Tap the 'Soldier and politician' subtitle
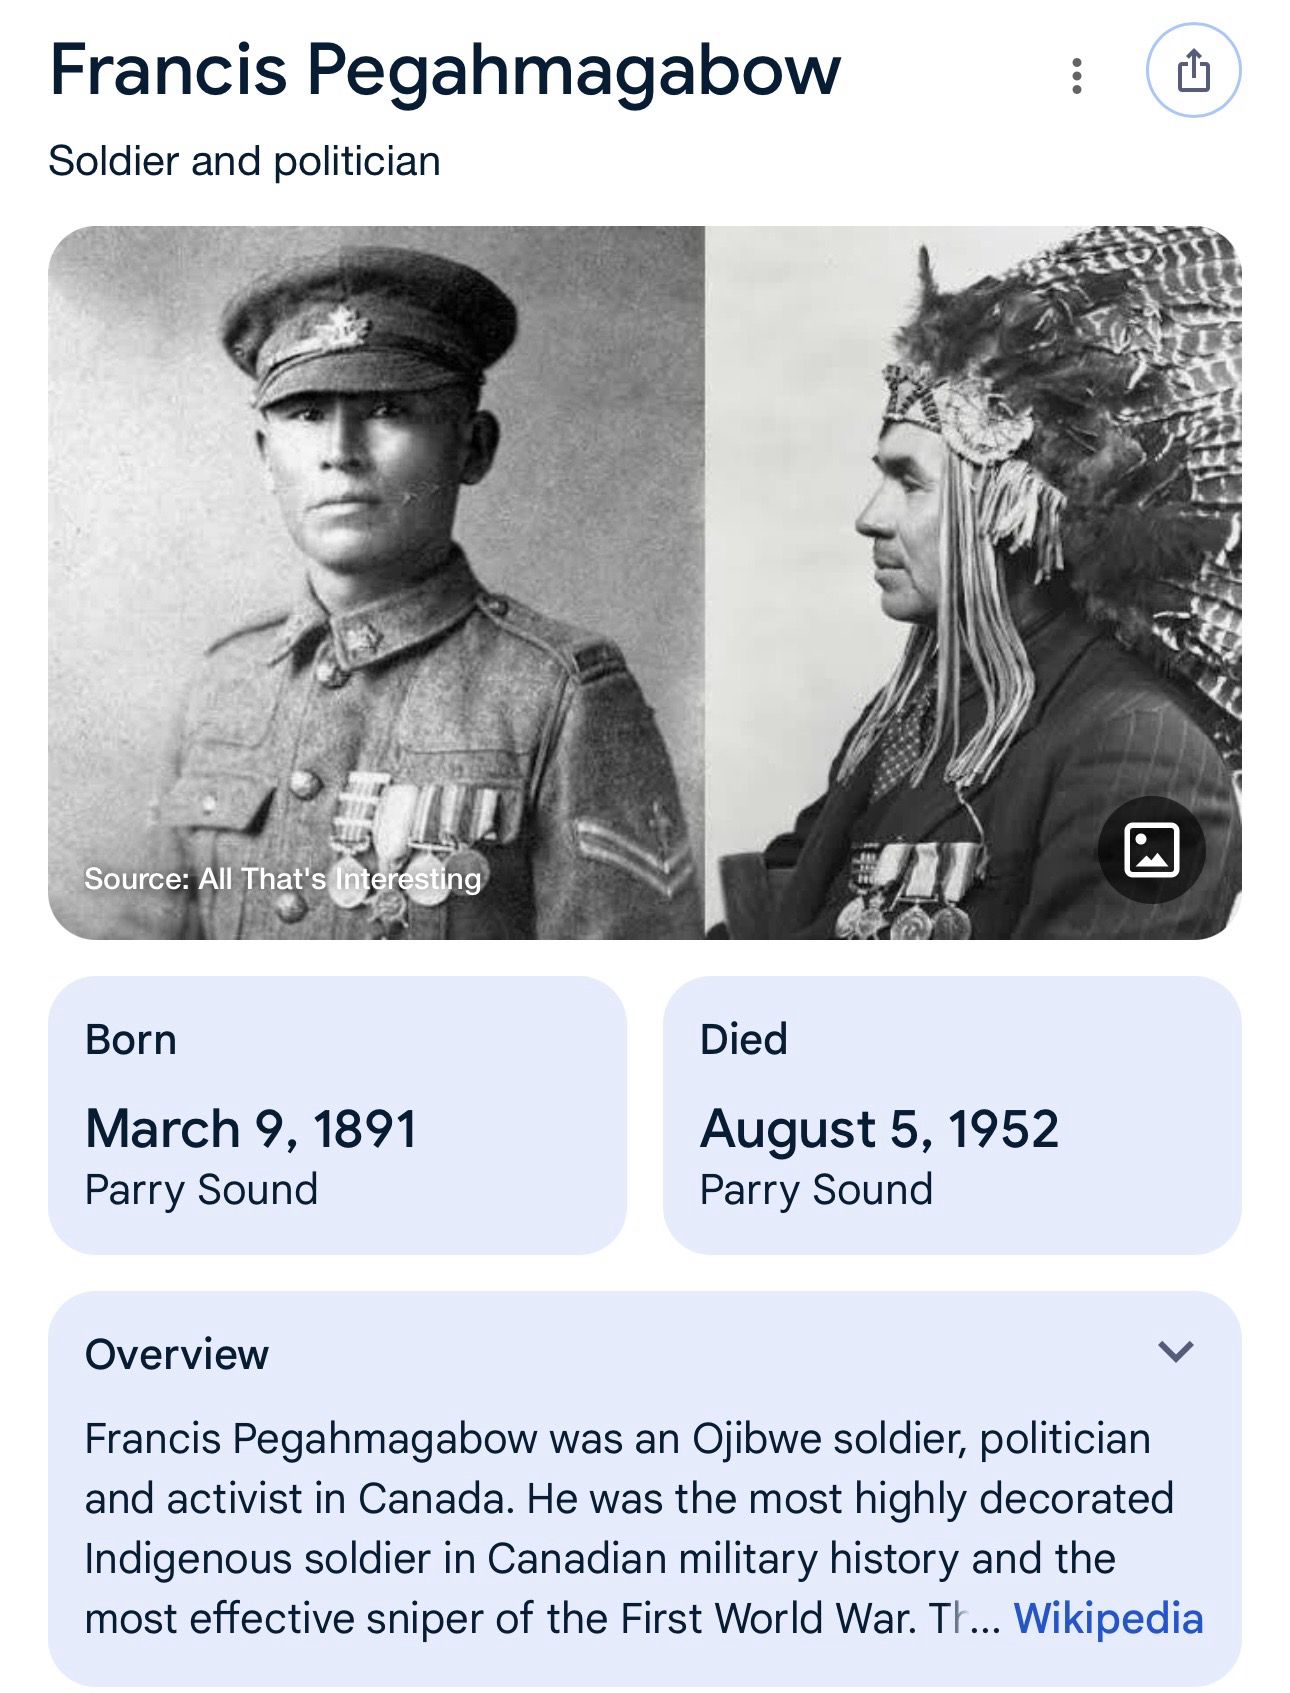This screenshot has width=1290, height=1693. coord(244,161)
